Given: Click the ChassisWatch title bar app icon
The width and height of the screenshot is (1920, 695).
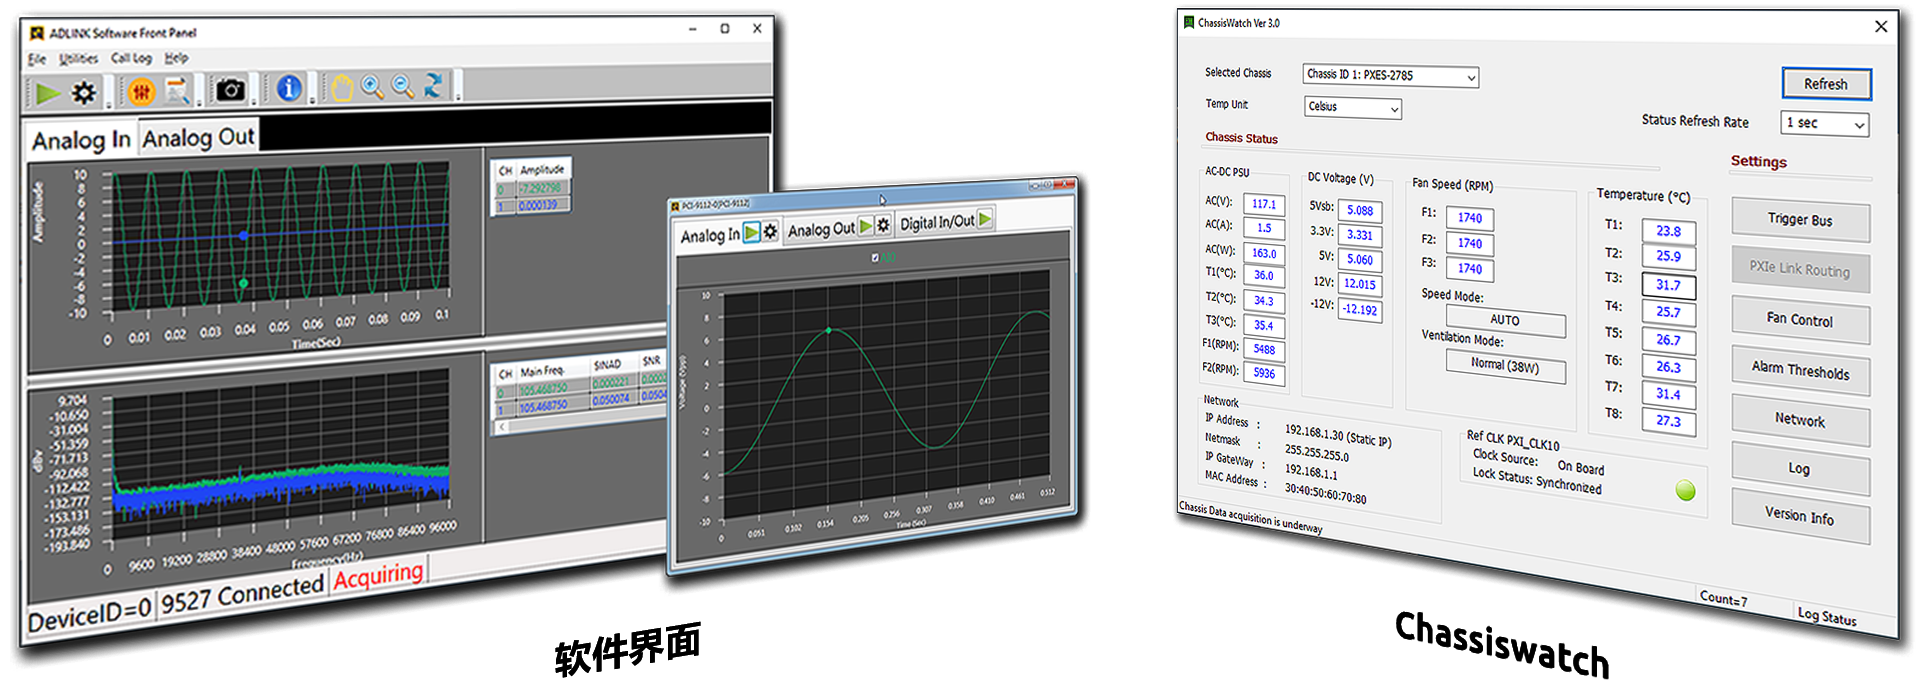Looking at the screenshot, I should click(1188, 22).
